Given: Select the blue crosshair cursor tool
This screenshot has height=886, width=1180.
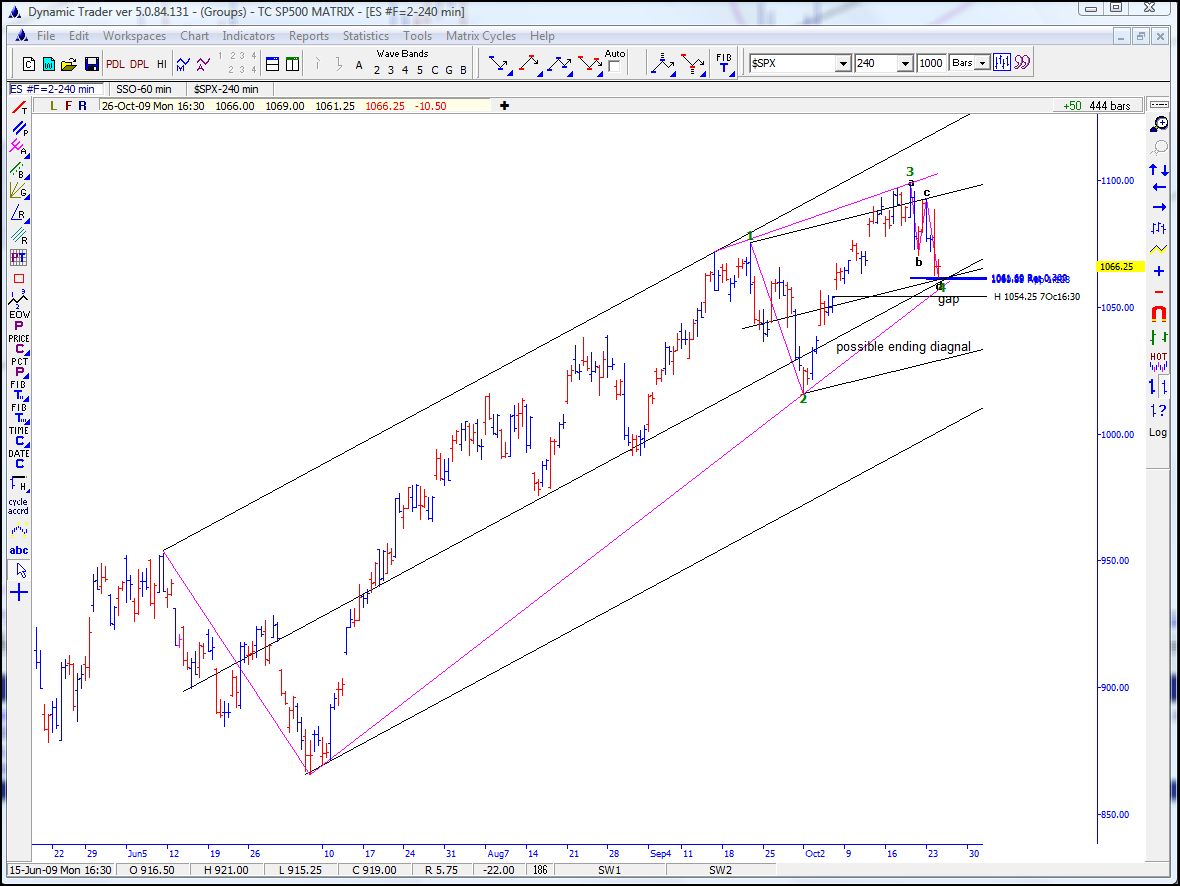Looking at the screenshot, I should (x=19, y=592).
